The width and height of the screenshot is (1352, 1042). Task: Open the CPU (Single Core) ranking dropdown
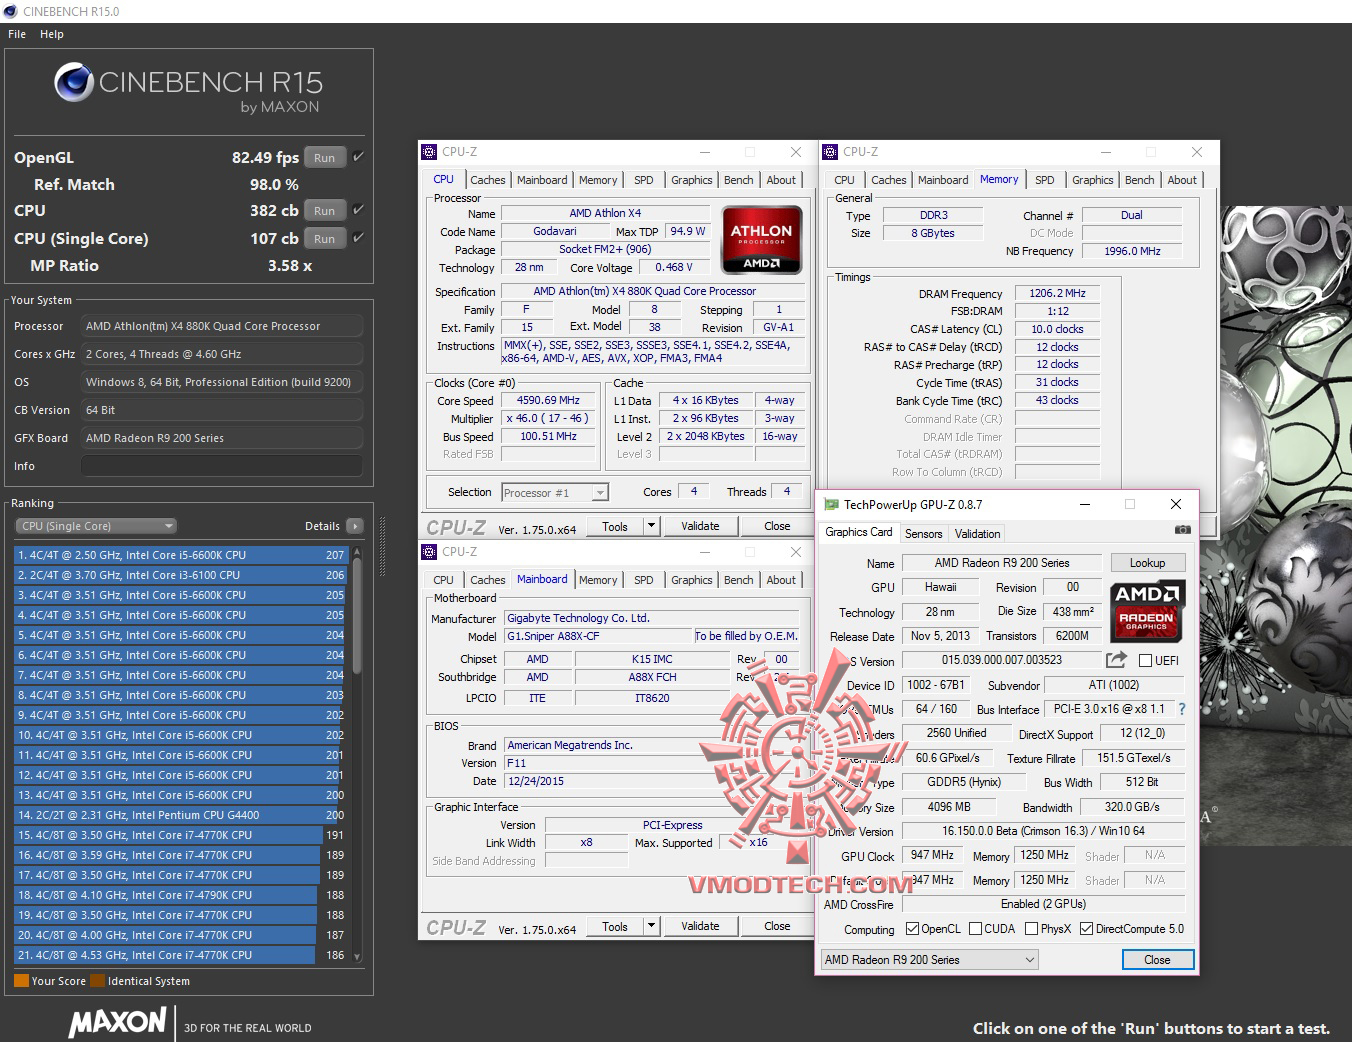coord(96,526)
